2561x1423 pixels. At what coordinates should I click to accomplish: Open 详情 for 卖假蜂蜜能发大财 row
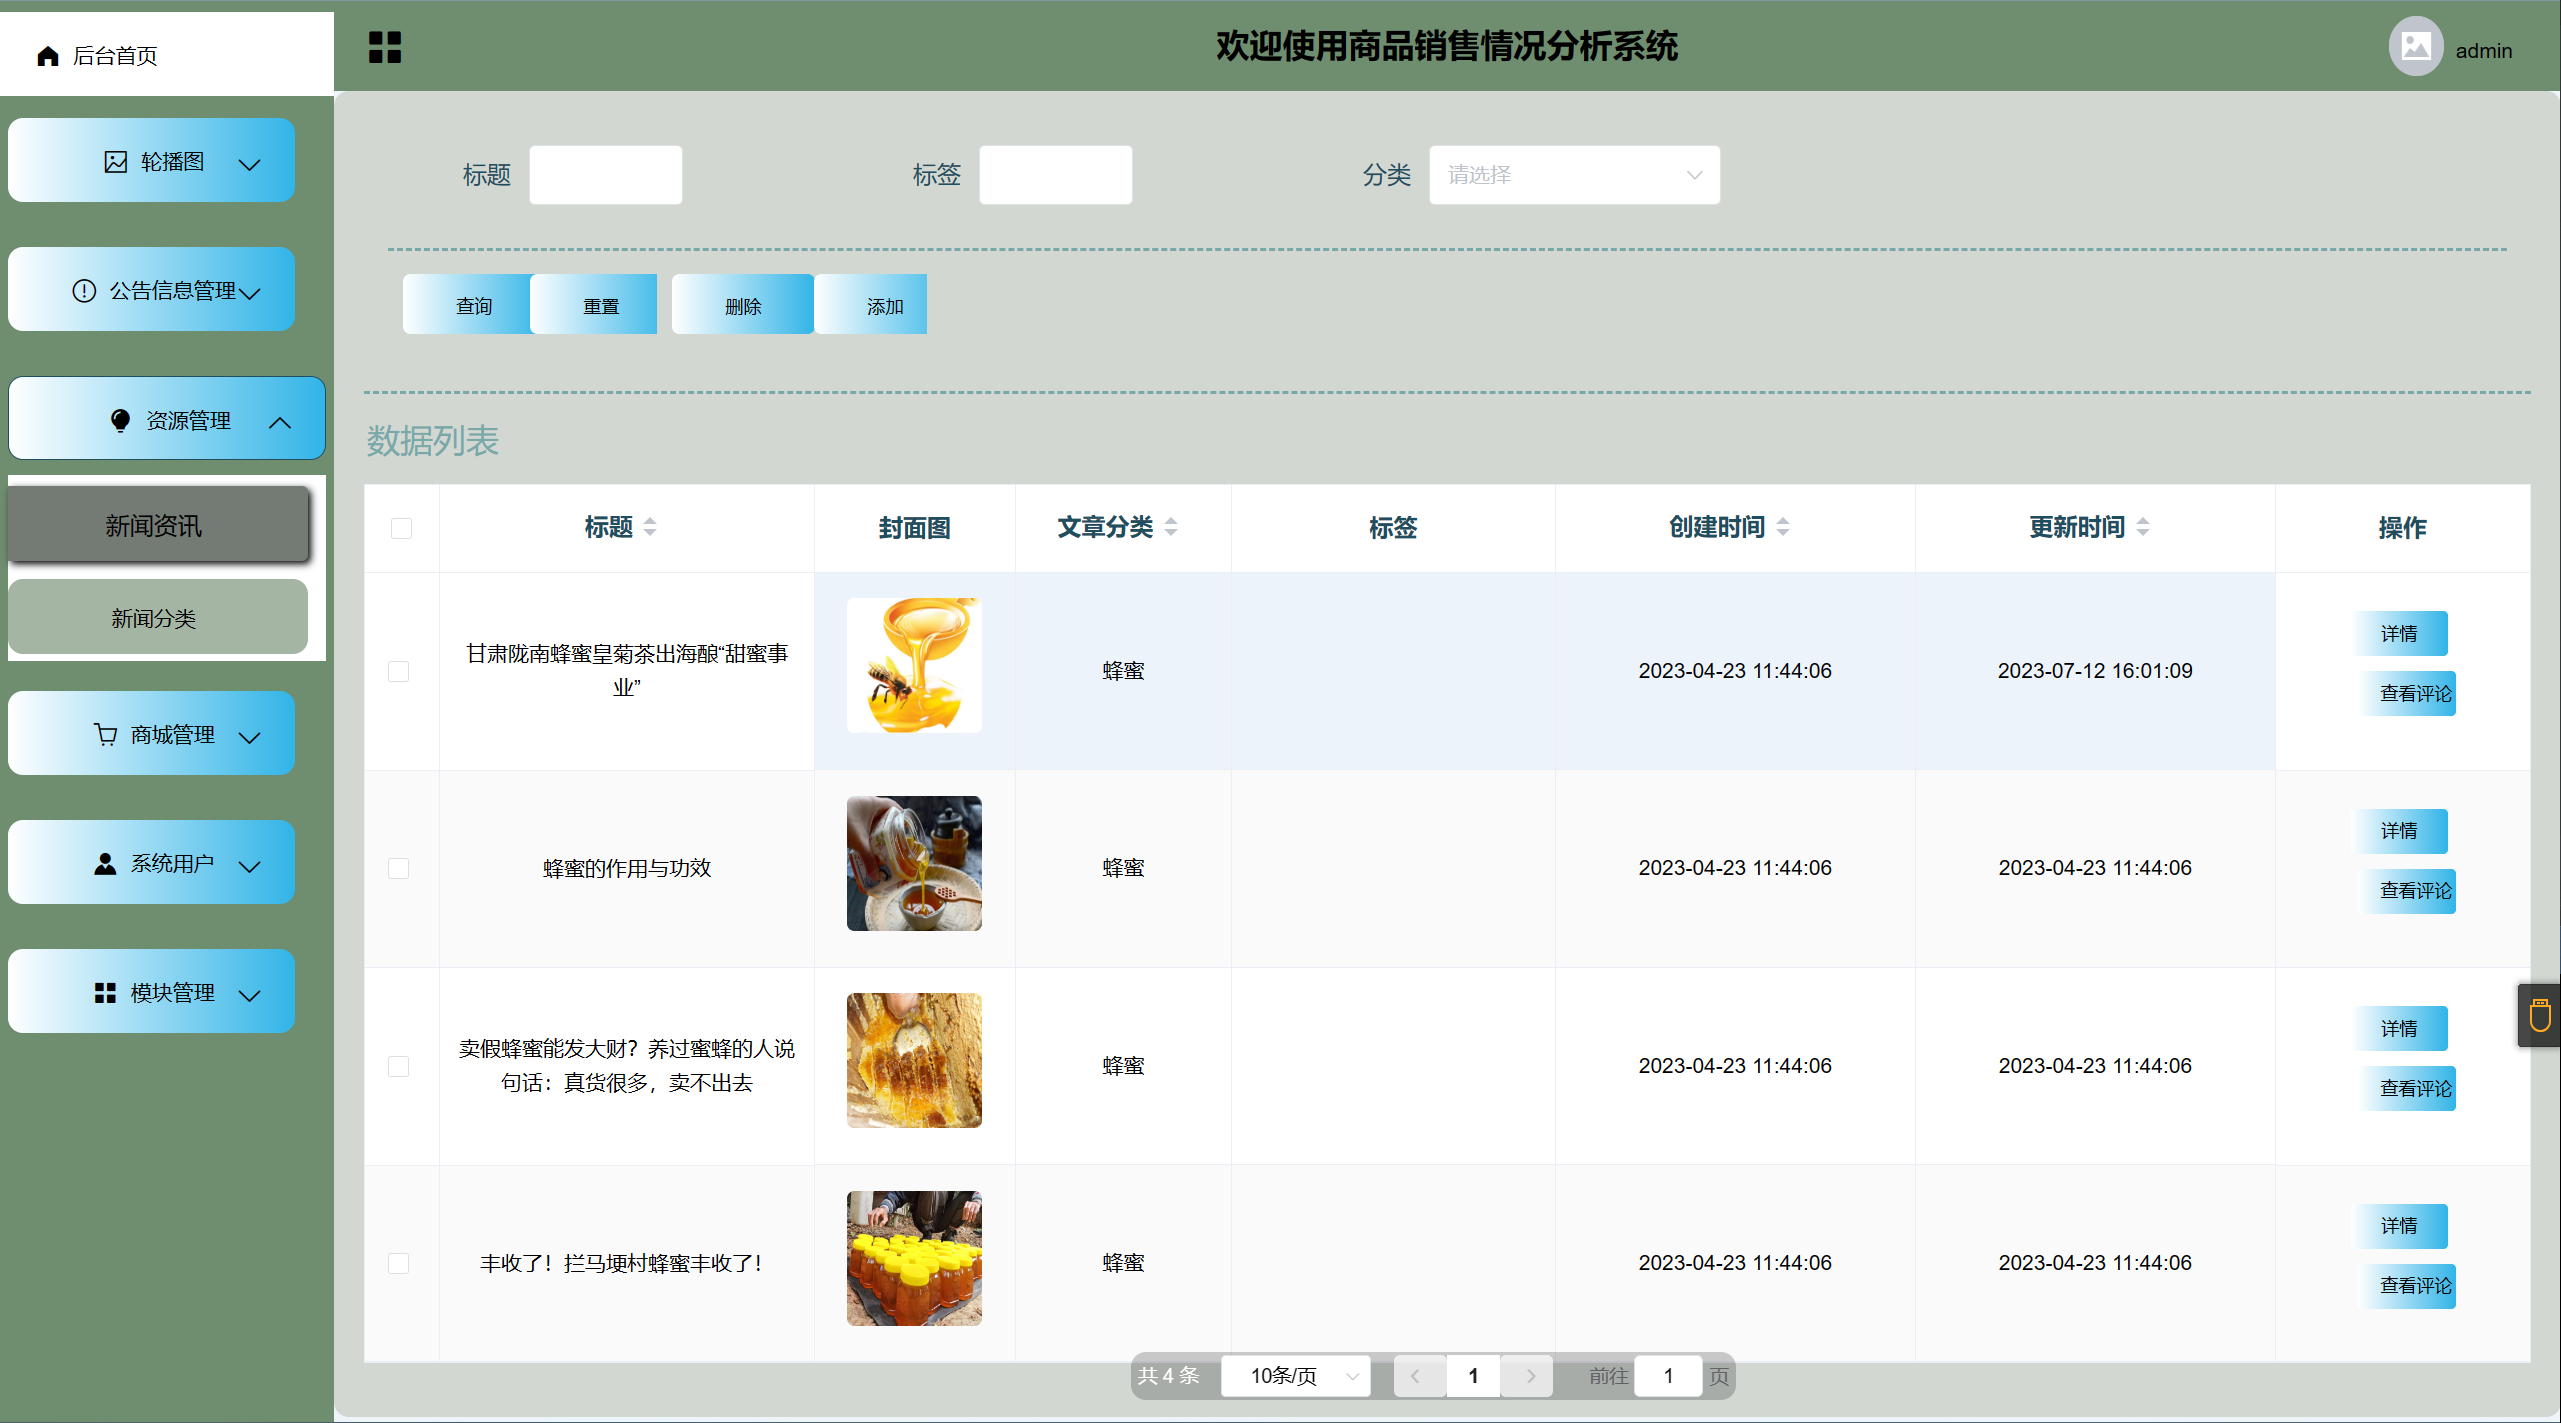click(x=2399, y=1028)
